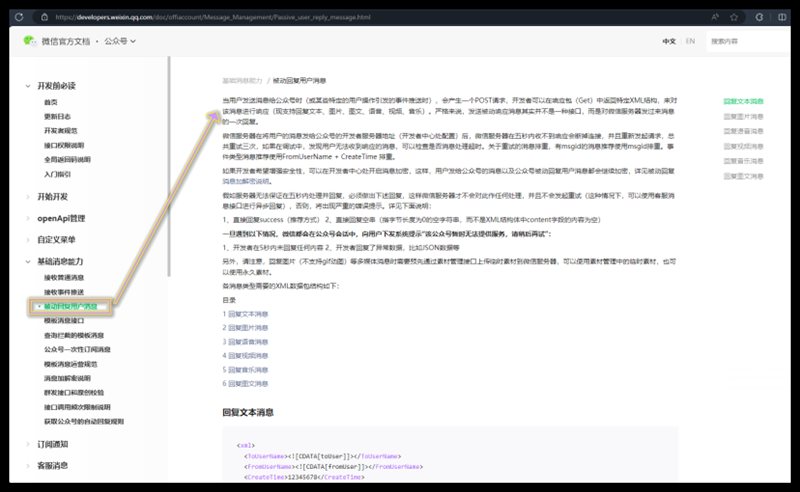
Task: Click the 微信官方文档 title text
Action: click(65, 41)
